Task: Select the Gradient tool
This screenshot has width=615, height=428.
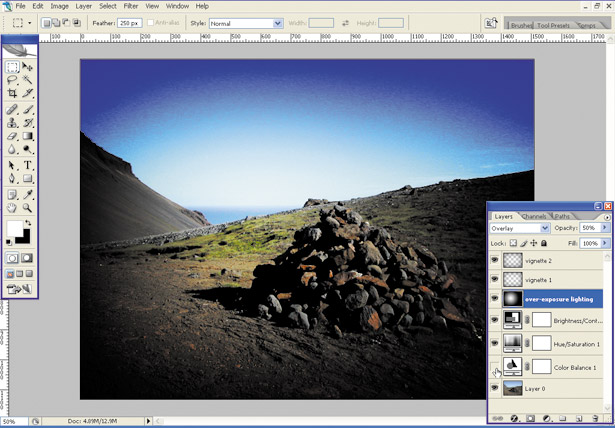Action: pos(27,136)
